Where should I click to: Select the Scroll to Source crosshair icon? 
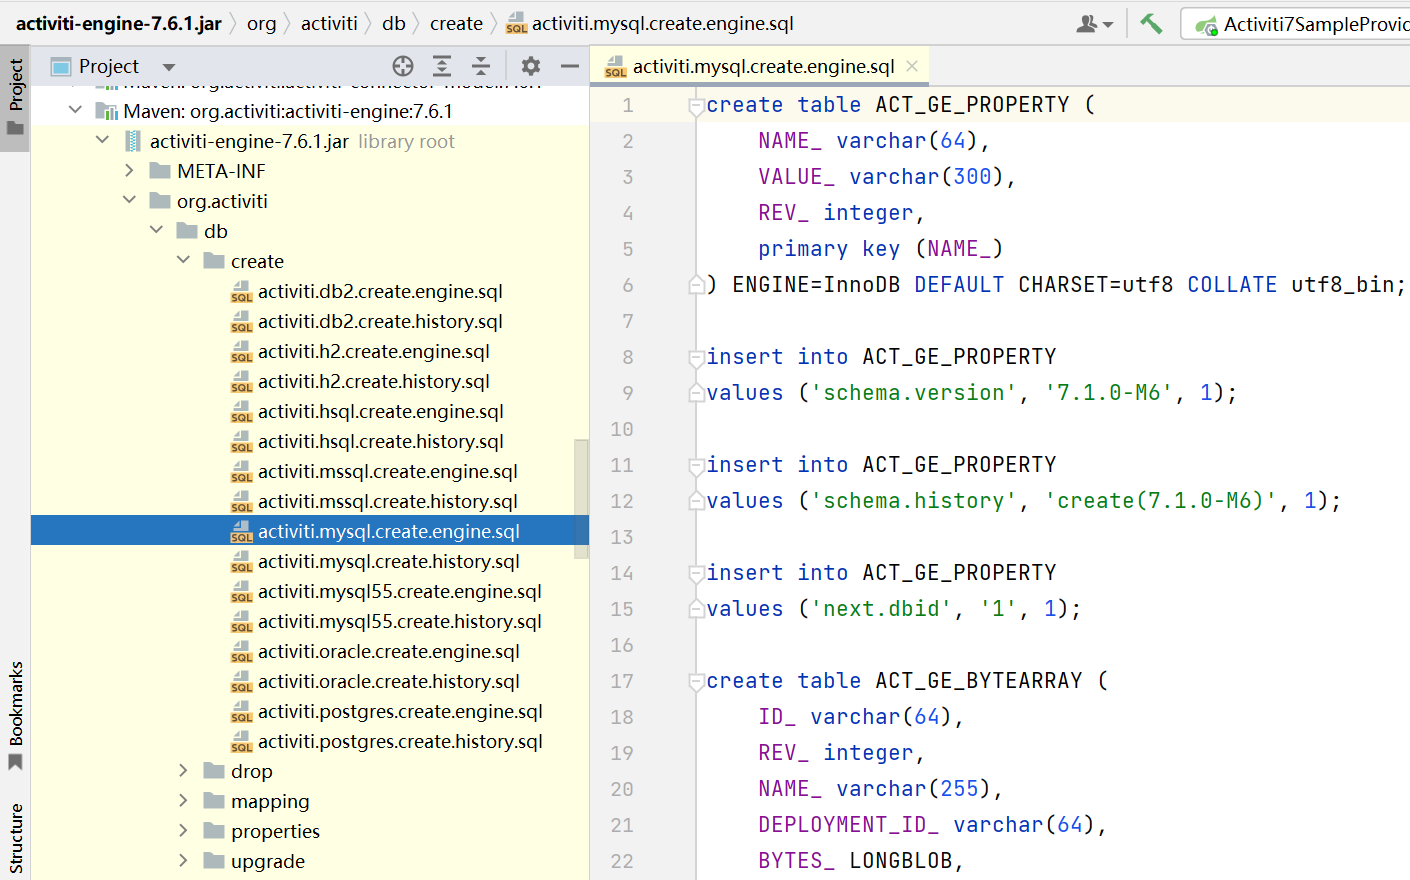403,66
